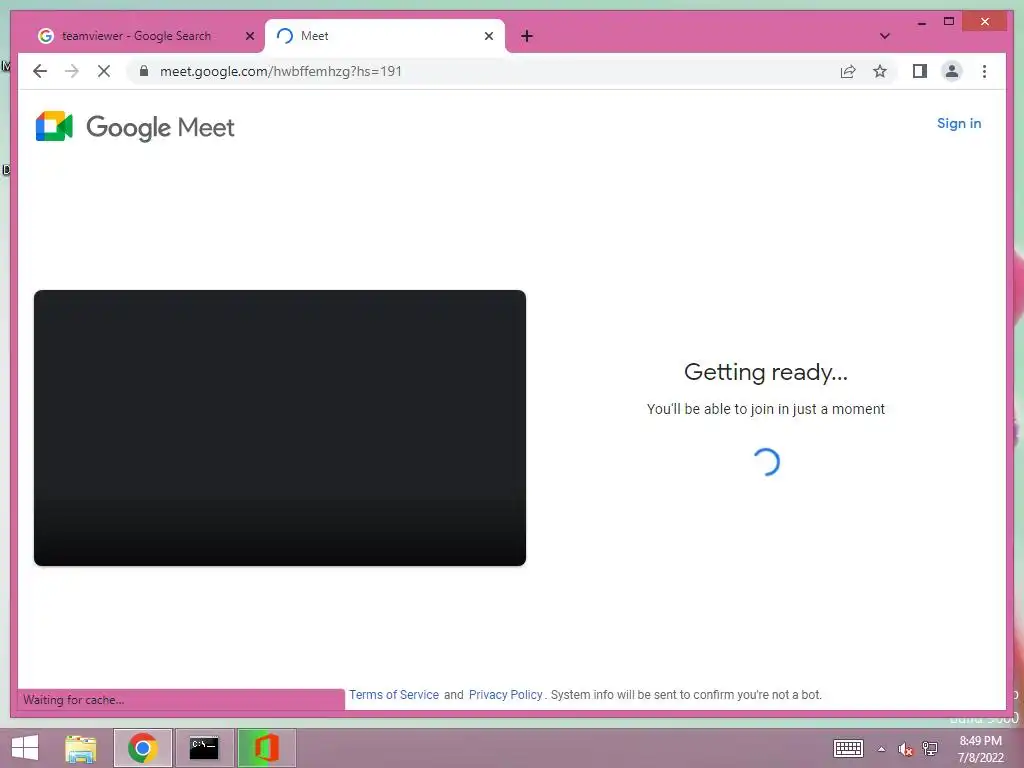Click the Sign in link
1024x768 pixels.
tap(959, 123)
